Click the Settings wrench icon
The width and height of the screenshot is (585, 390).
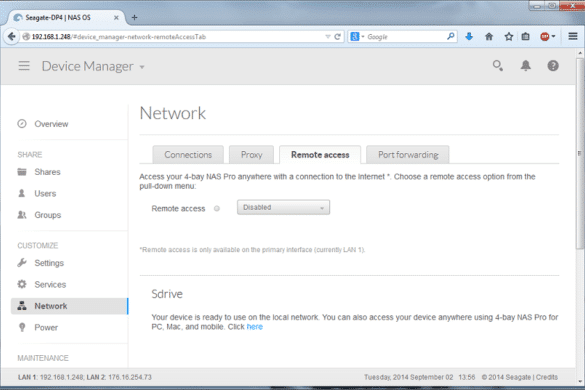22,263
